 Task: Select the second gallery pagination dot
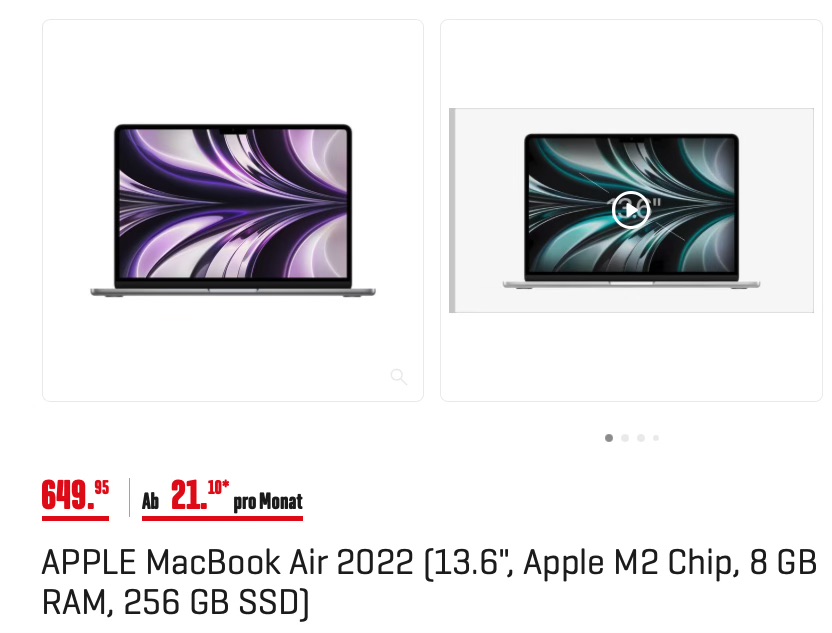tap(625, 438)
